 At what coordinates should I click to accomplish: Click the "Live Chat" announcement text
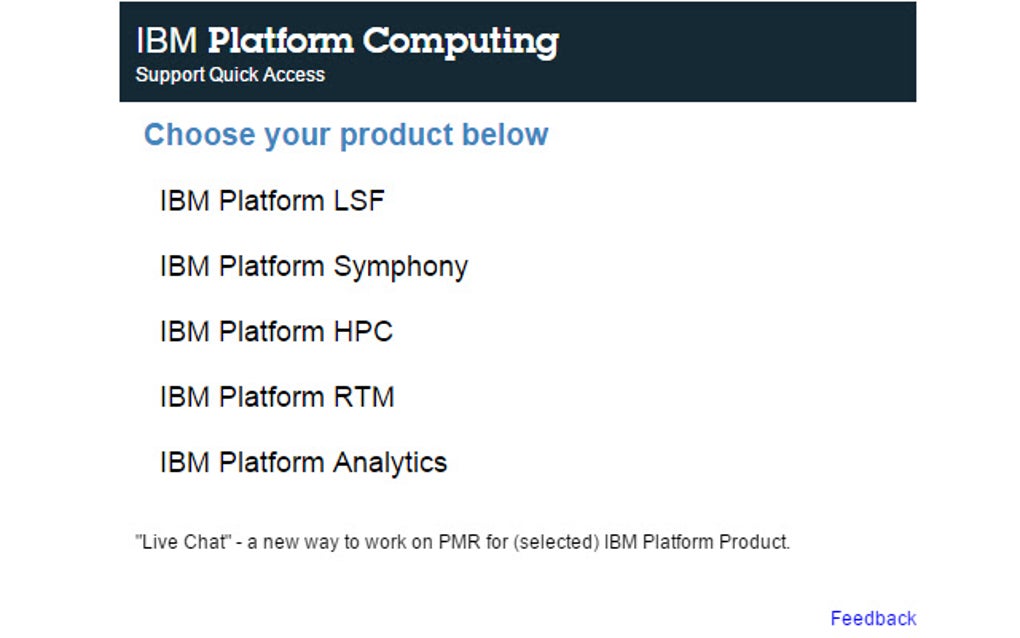[462, 543]
